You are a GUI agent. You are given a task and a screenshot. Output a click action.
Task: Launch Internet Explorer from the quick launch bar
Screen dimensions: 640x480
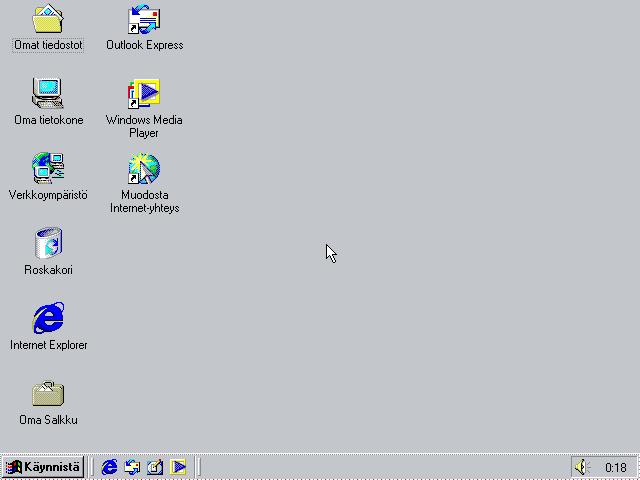tap(109, 467)
